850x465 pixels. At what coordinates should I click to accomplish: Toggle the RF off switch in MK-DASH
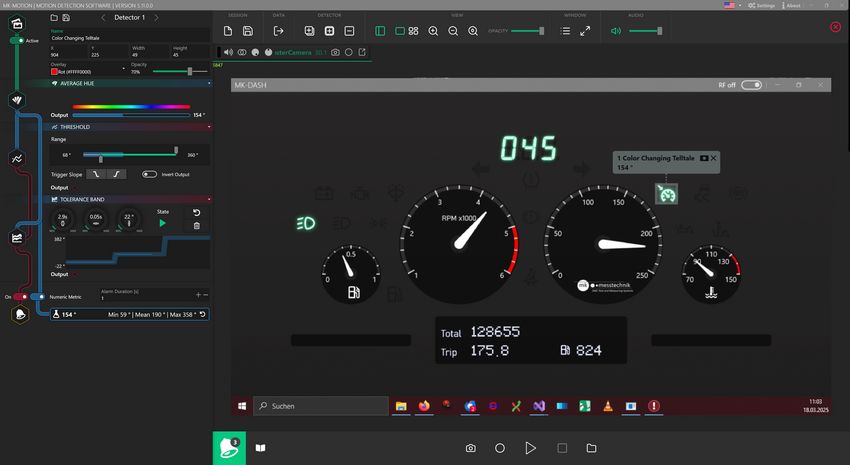pos(751,85)
